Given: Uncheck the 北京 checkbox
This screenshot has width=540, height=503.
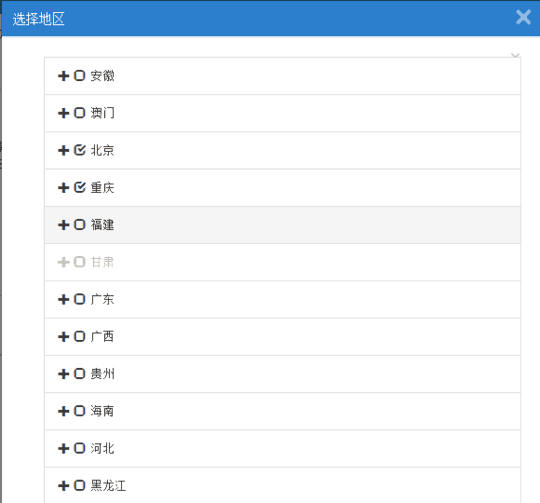Looking at the screenshot, I should point(80,150).
